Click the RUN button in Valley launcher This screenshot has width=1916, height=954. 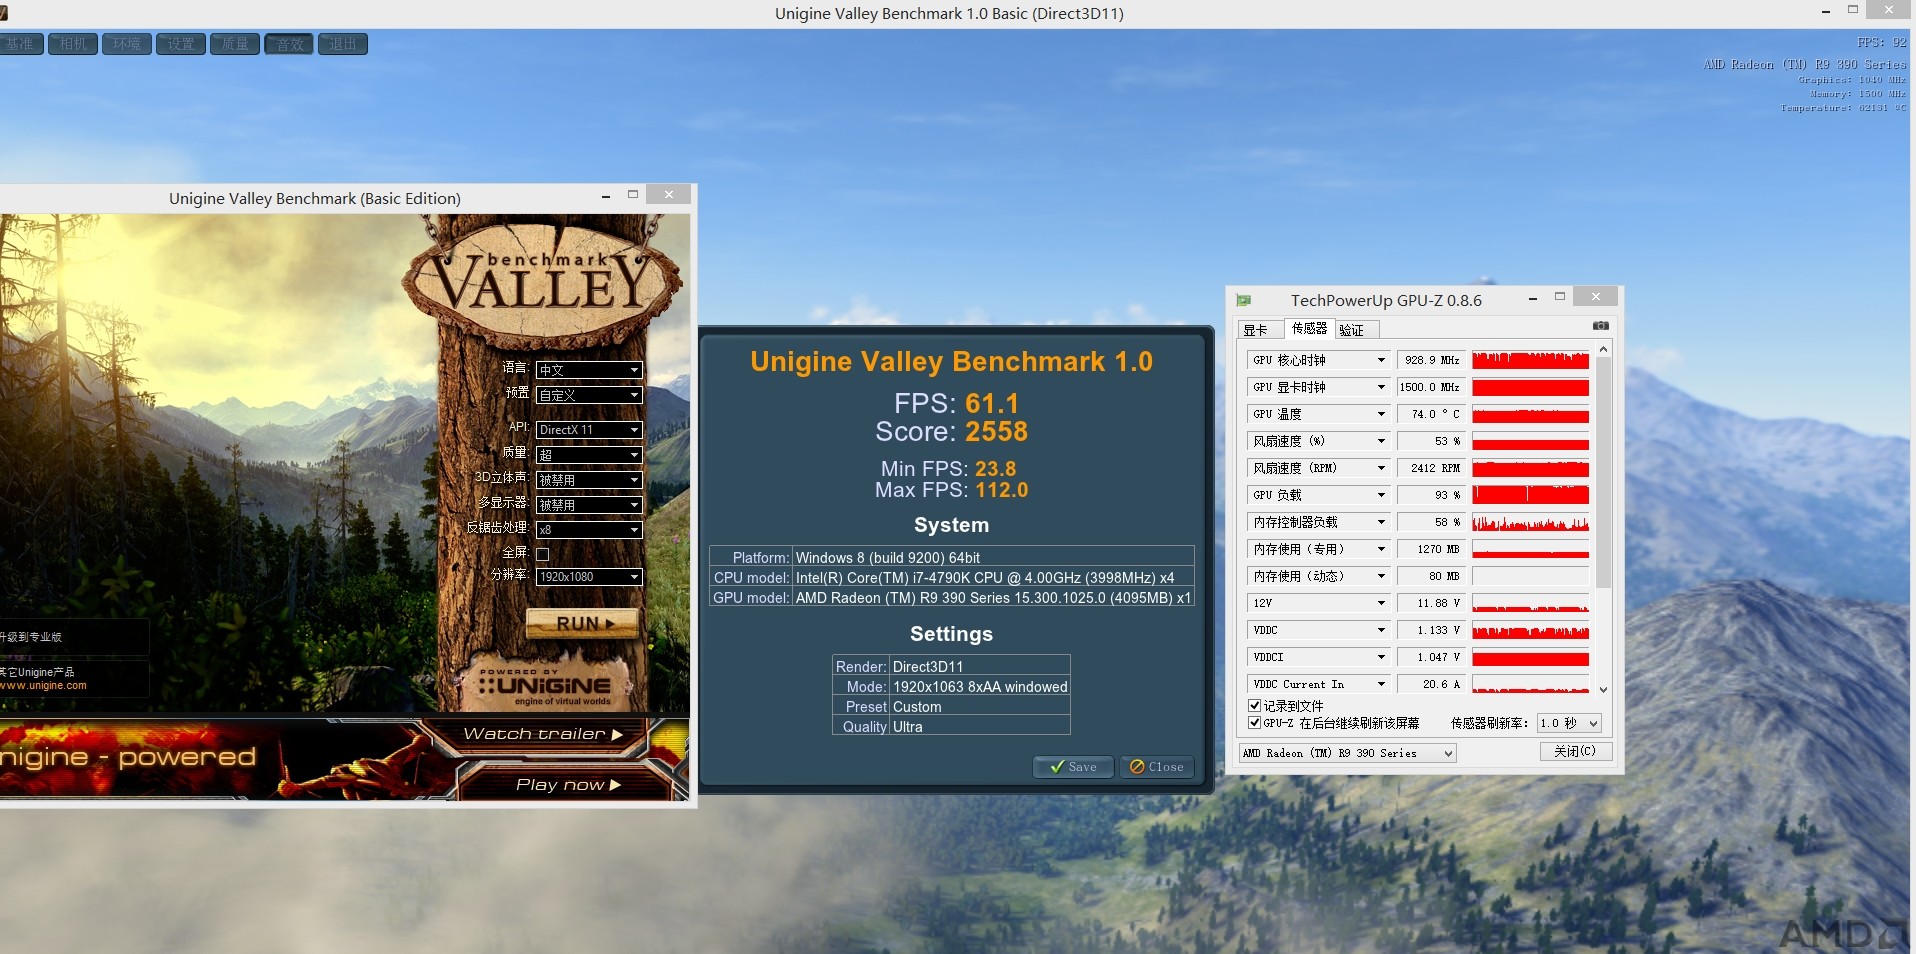point(583,623)
